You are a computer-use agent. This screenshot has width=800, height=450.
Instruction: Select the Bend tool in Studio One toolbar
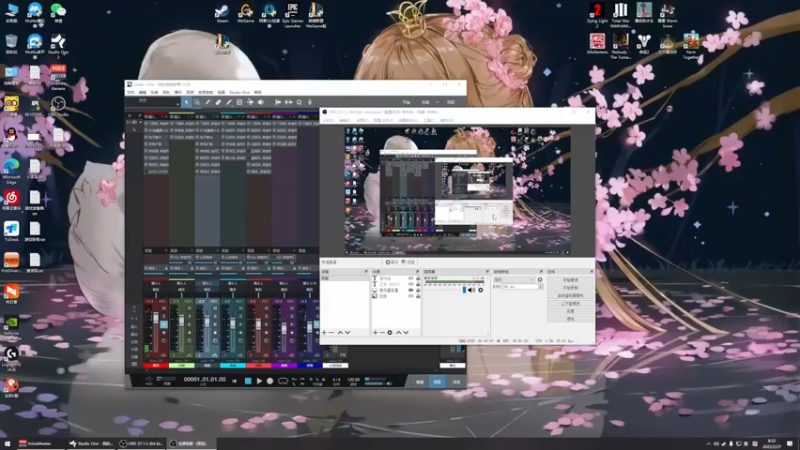(x=250, y=103)
